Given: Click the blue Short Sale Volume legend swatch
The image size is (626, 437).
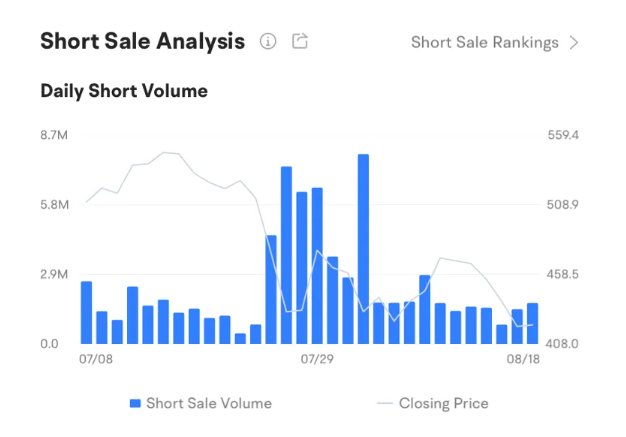Looking at the screenshot, I should (135, 403).
